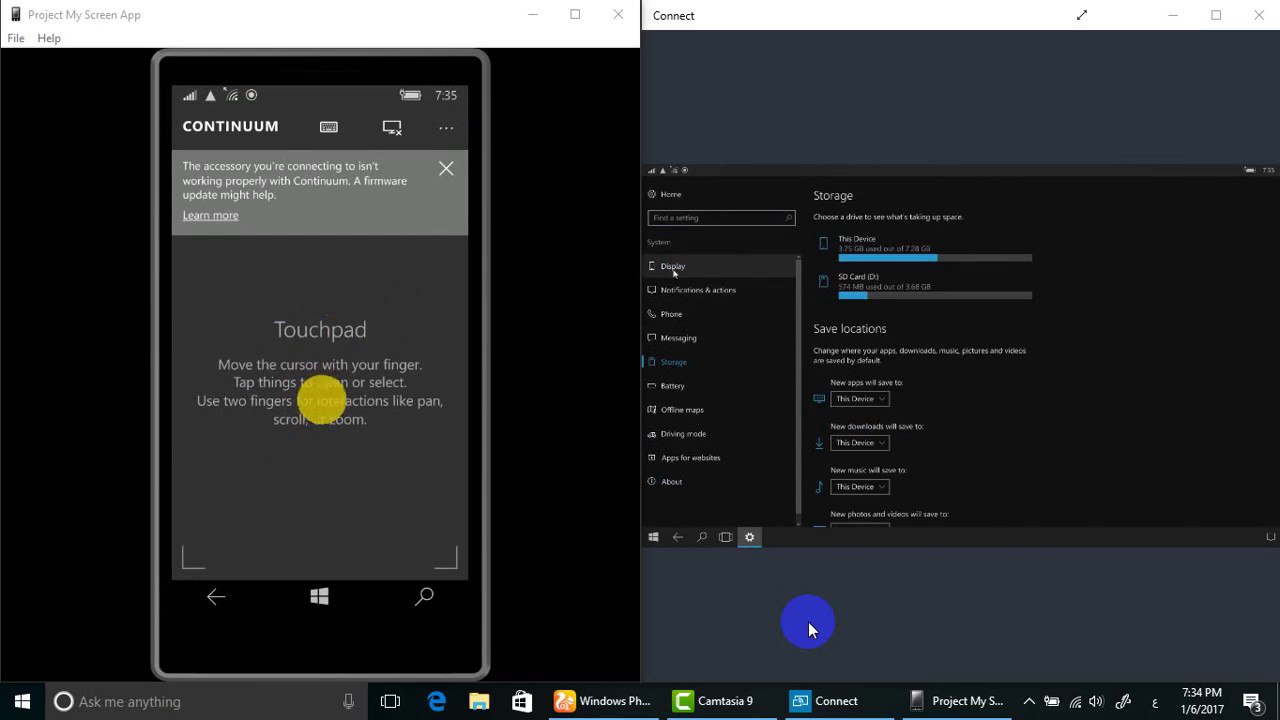Click the Continuum notification icon at taskbar right
This screenshot has width=1280, height=720.
coord(1271,537)
